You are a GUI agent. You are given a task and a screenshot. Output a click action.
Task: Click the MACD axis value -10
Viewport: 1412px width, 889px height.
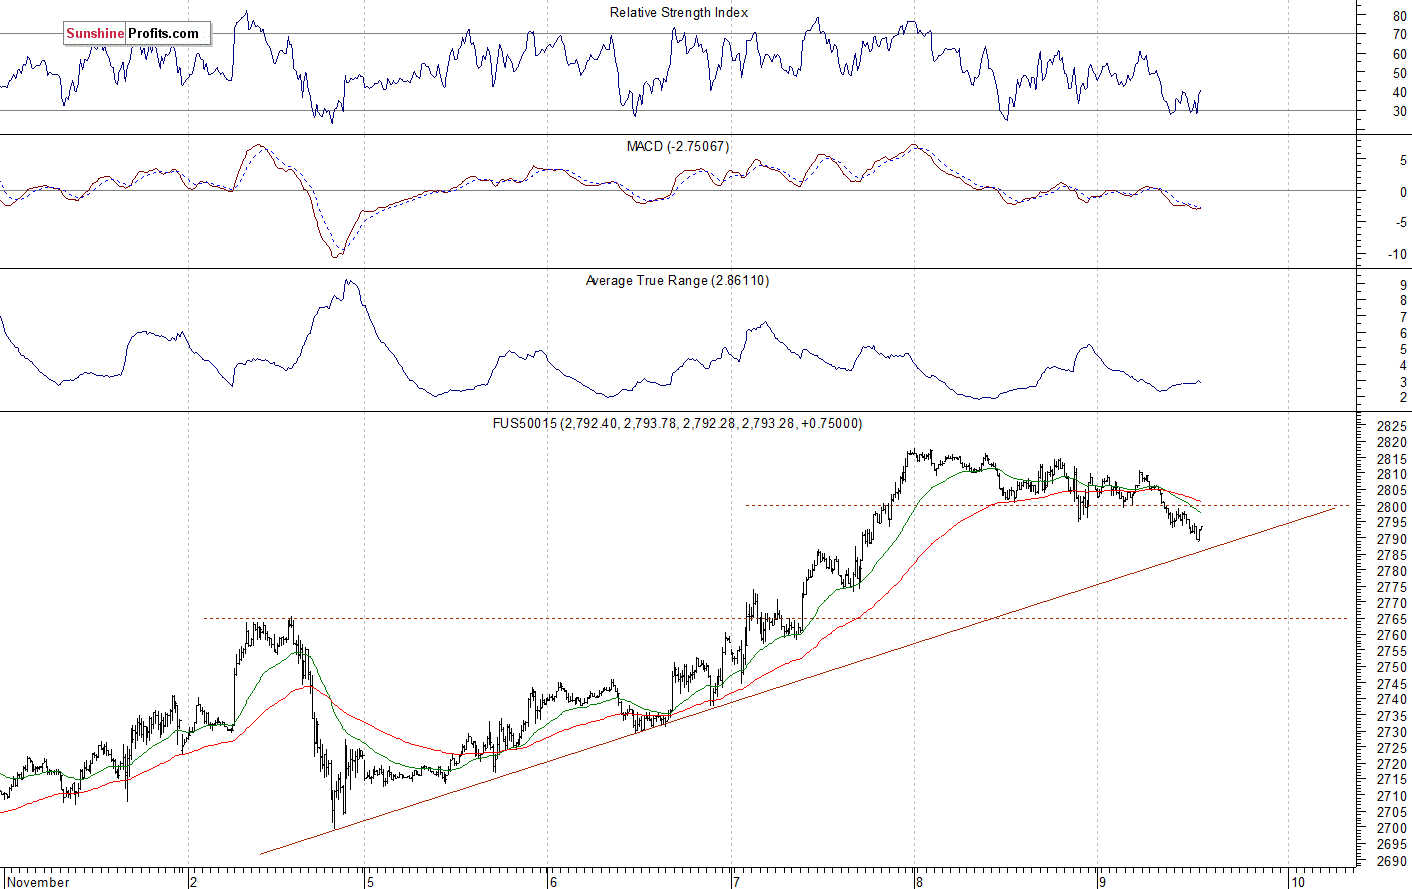(1398, 254)
